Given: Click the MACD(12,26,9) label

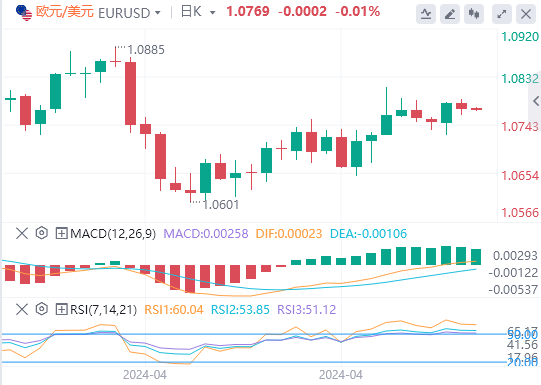Looking at the screenshot, I should [x=113, y=234].
